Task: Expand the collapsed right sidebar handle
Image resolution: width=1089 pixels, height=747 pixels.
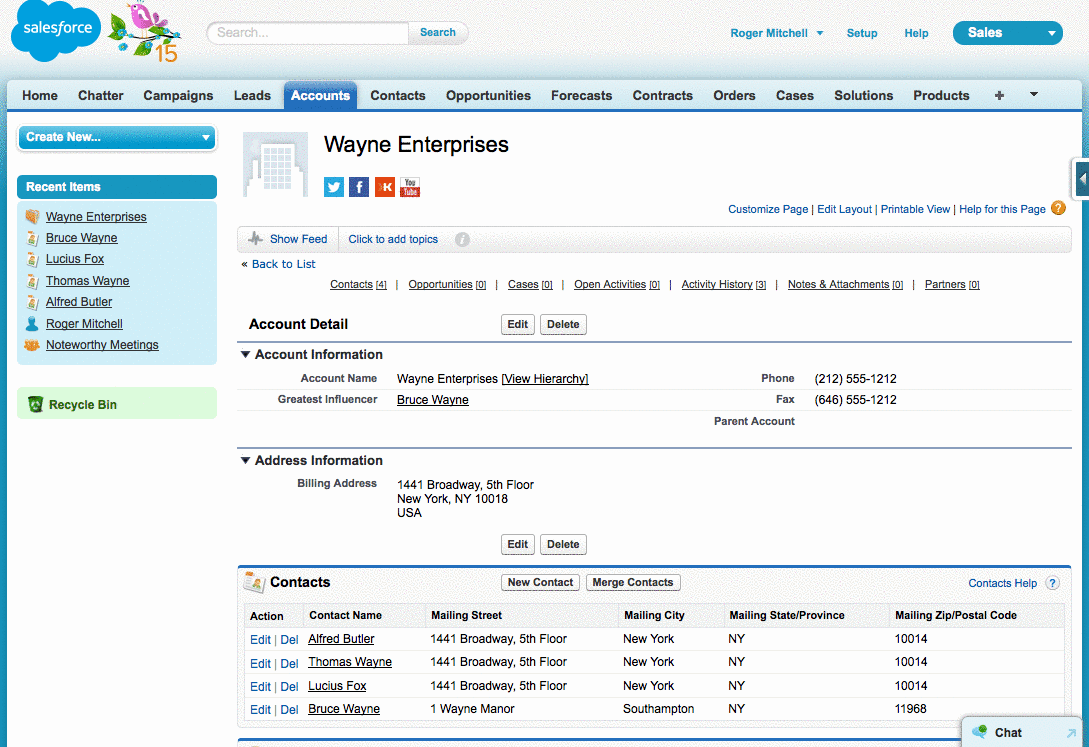Action: tap(1081, 179)
